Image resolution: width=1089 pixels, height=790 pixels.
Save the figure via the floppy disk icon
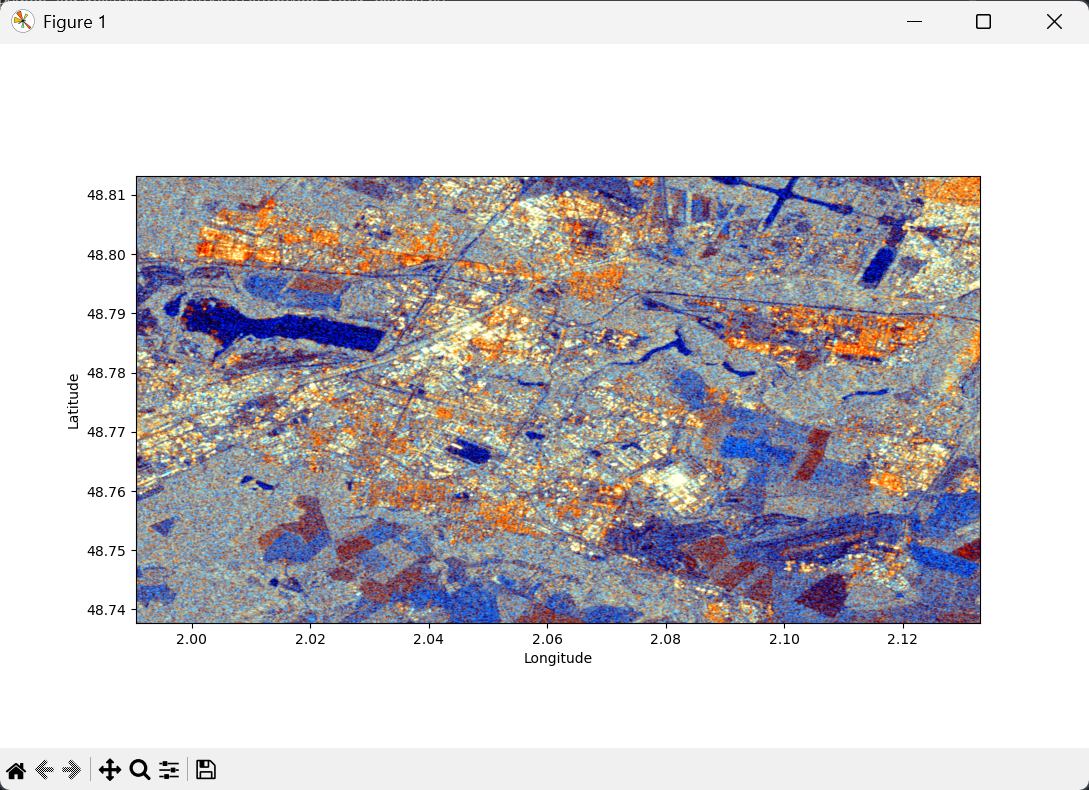[x=205, y=769]
